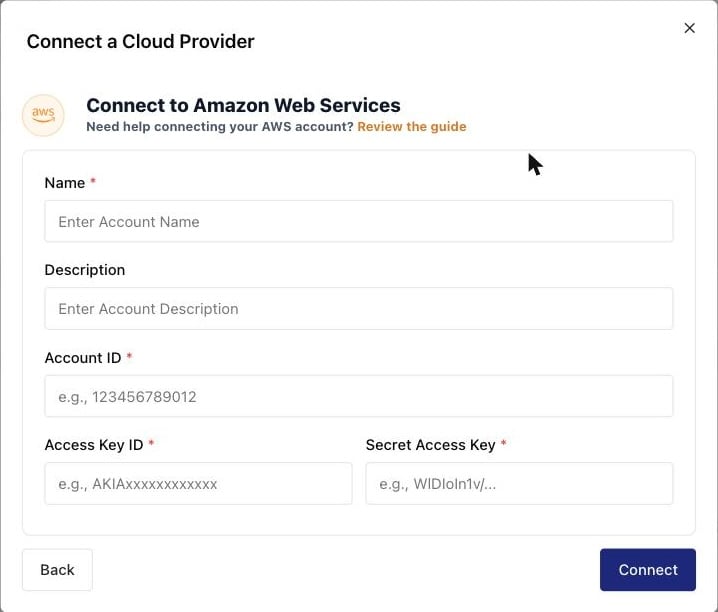Submit the form with Connect button
Viewport: 718px width, 612px height.
pos(648,570)
